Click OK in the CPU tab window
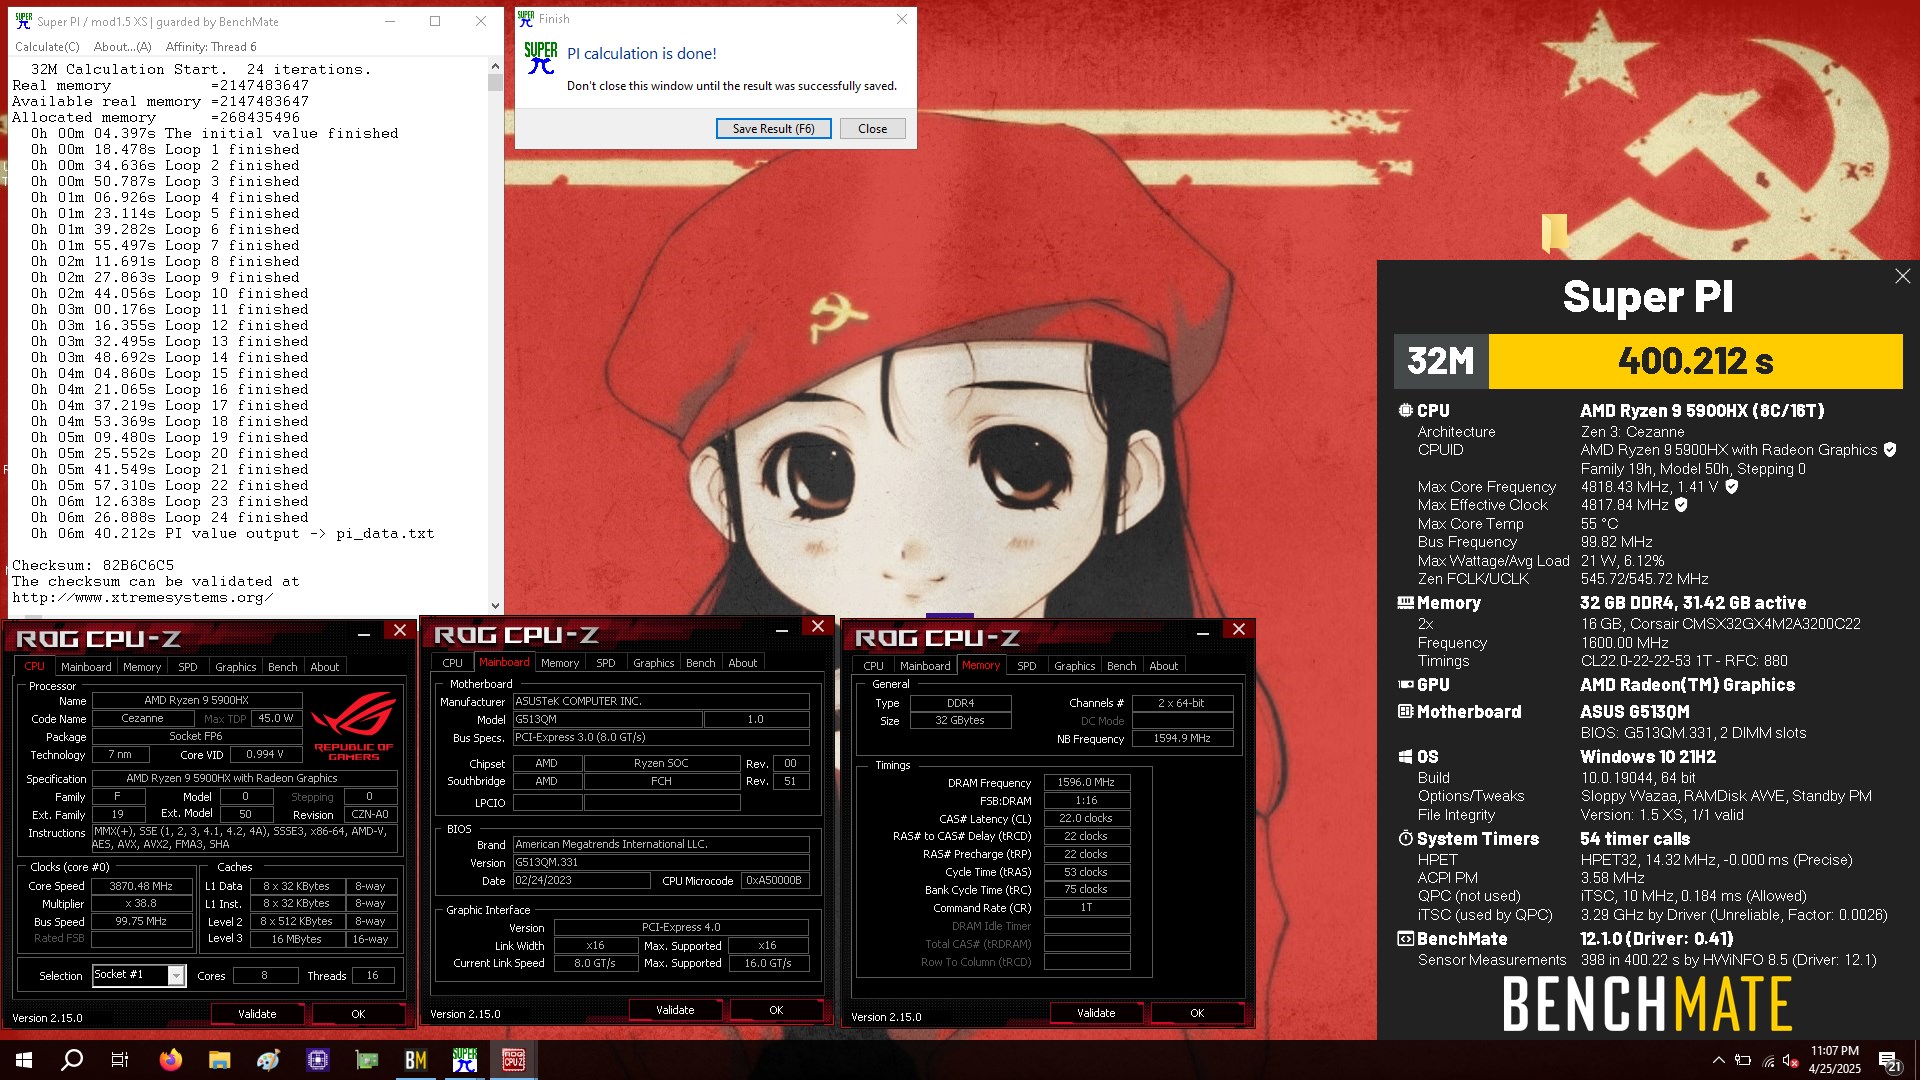The image size is (1920, 1080). pos(358,1014)
